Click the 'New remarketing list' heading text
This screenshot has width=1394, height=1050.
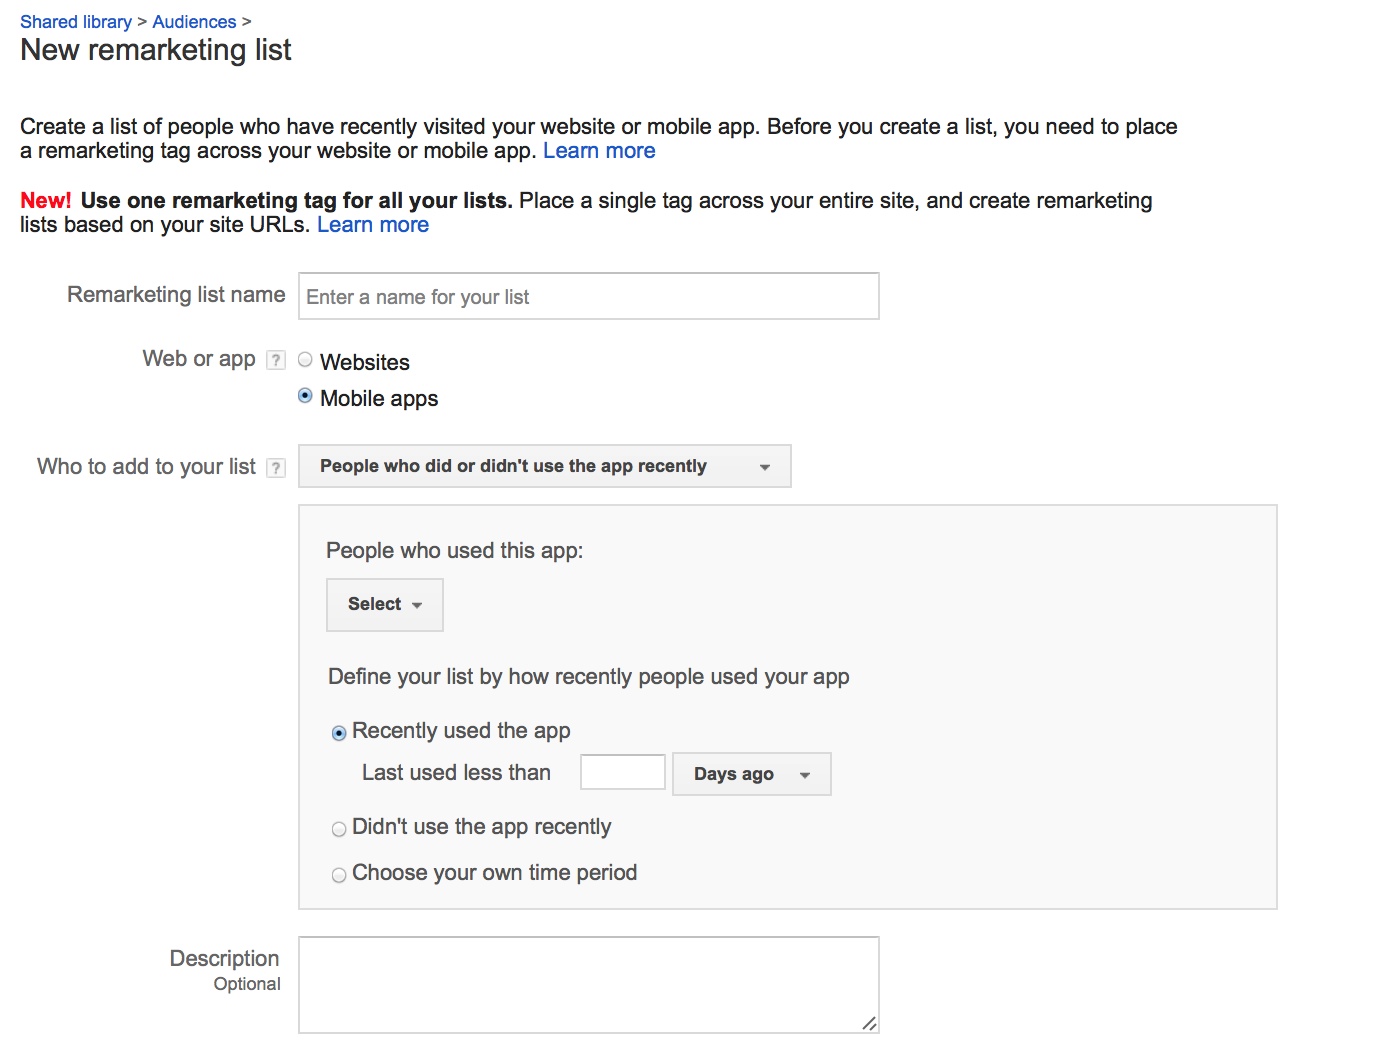pos(156,50)
